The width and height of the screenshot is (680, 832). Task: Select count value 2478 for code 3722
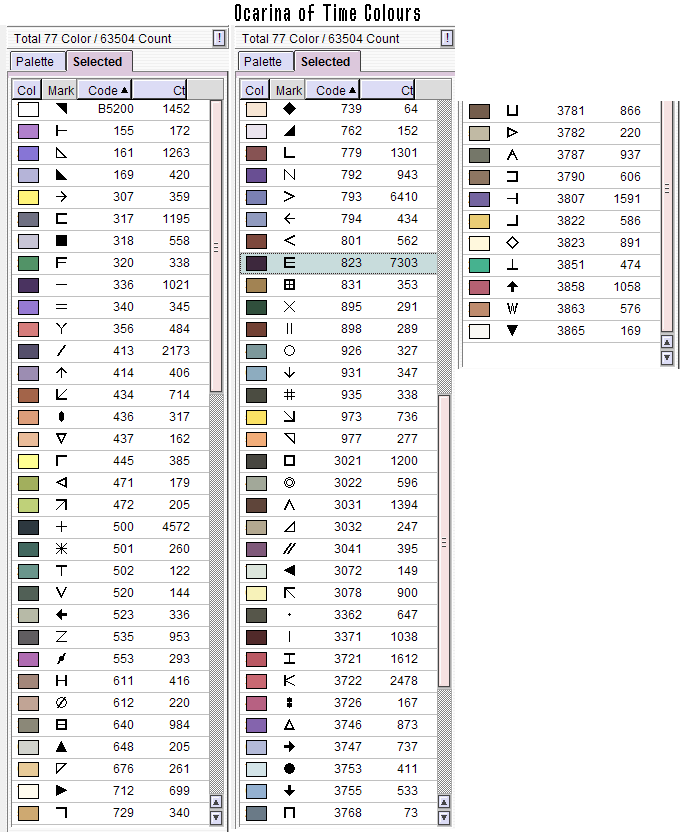404,681
